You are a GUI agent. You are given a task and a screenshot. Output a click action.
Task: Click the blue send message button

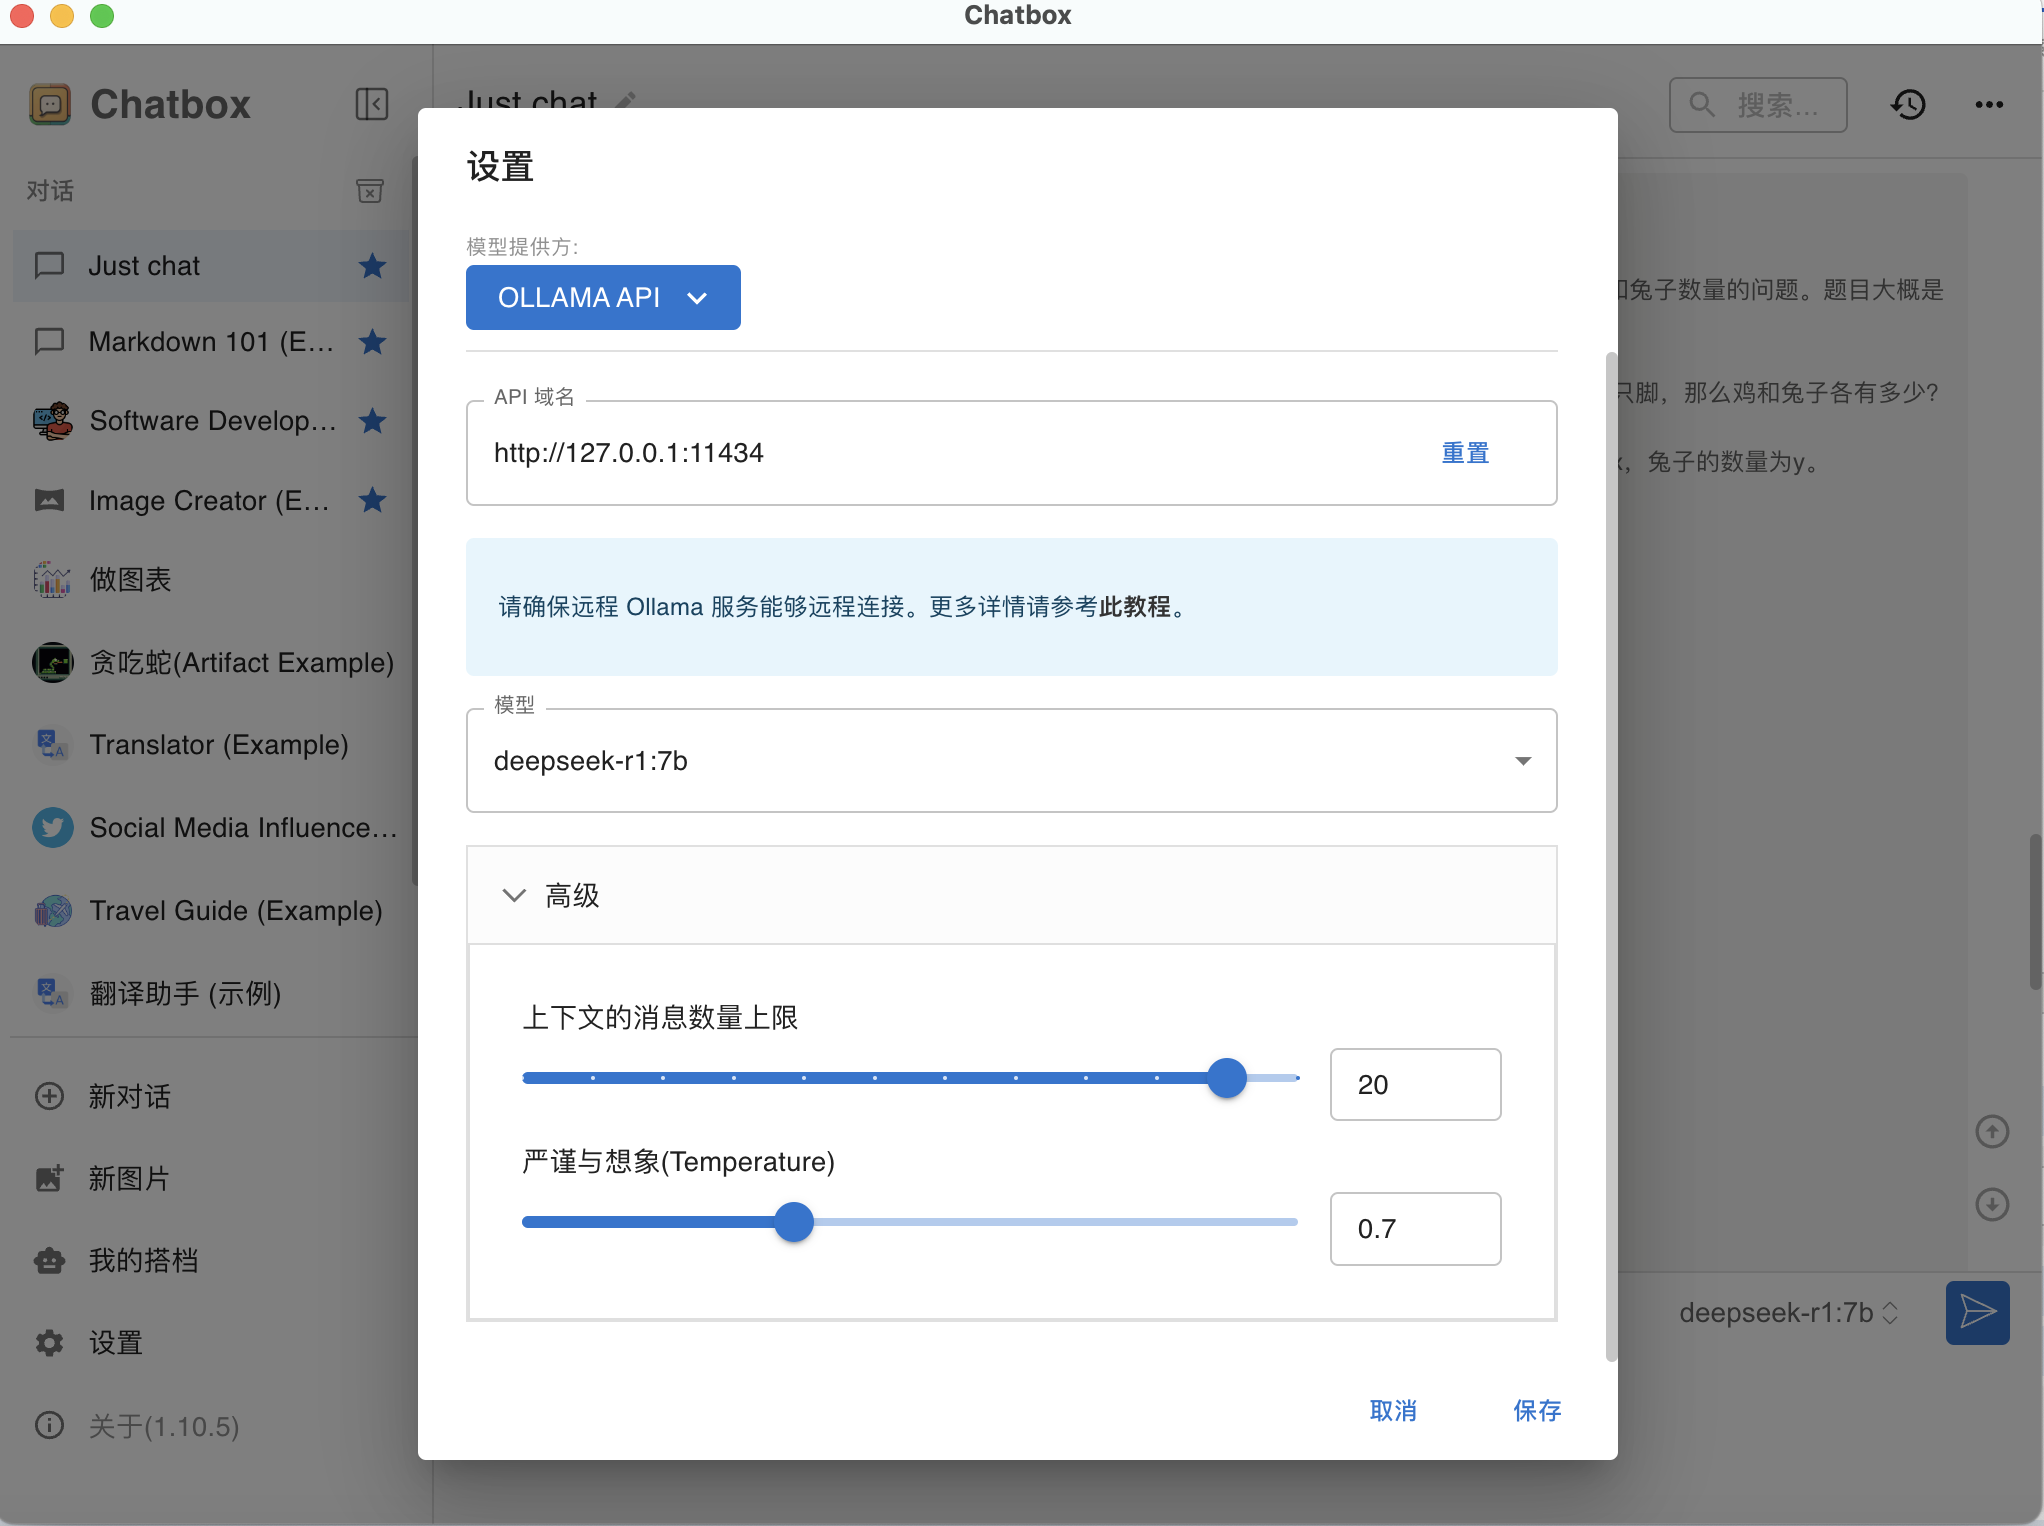pos(1977,1312)
